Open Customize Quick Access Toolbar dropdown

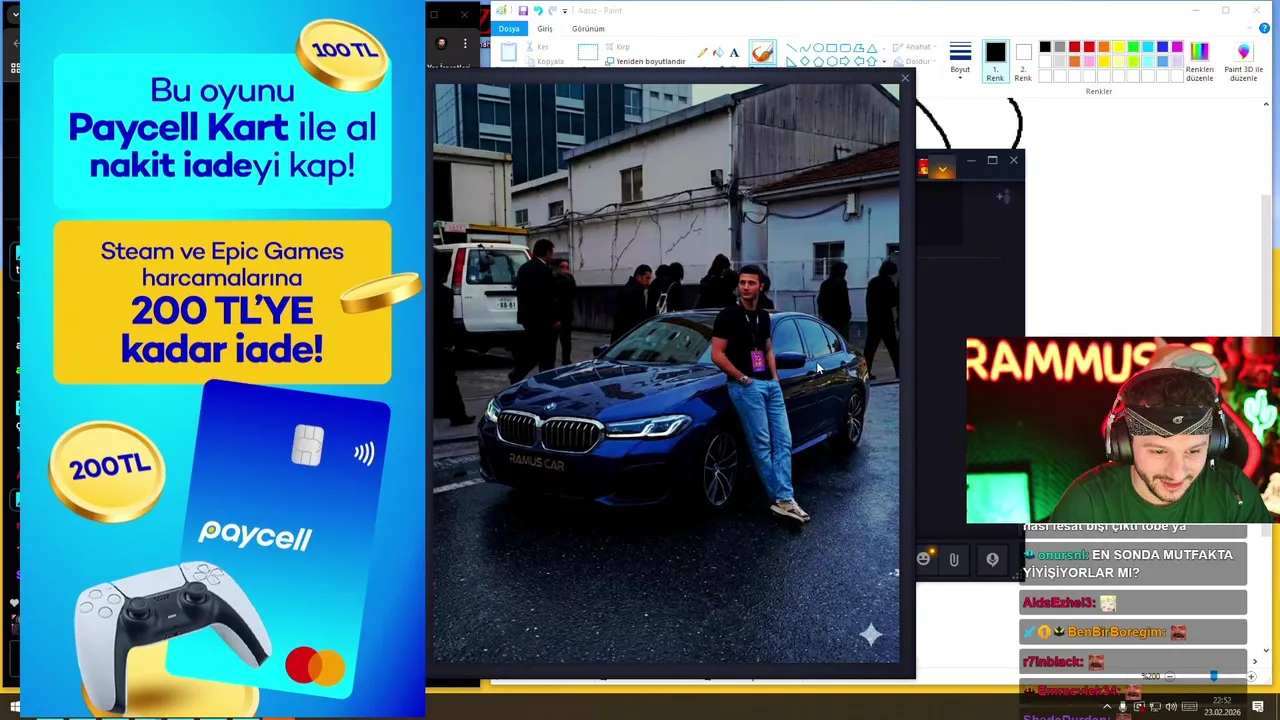point(565,11)
